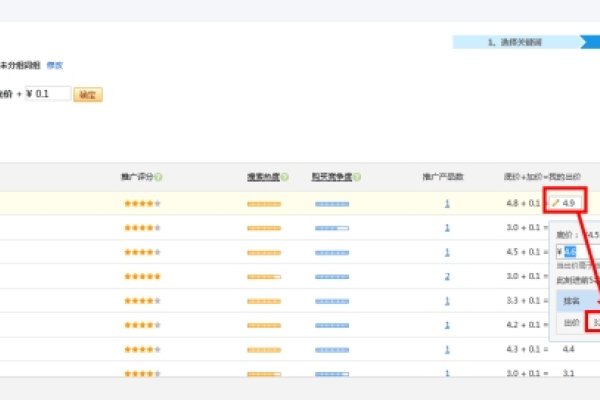The width and height of the screenshot is (600, 400).
Task: Click the five-star rating in the table
Action: point(142,276)
